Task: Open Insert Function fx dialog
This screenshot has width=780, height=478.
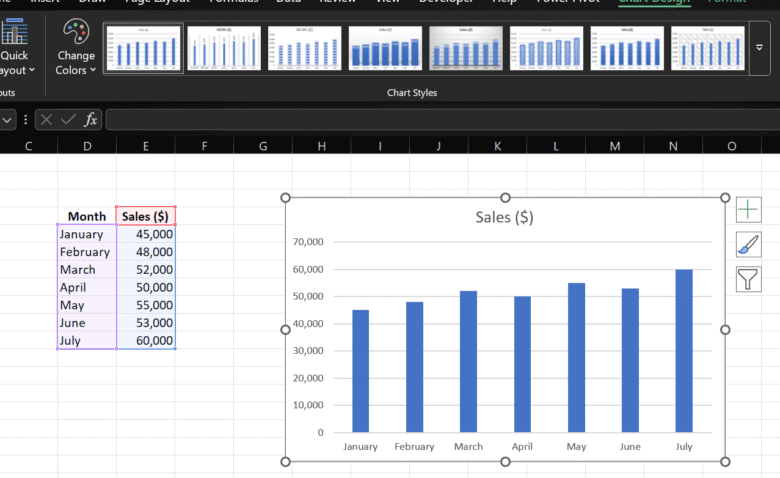Action: click(91, 120)
